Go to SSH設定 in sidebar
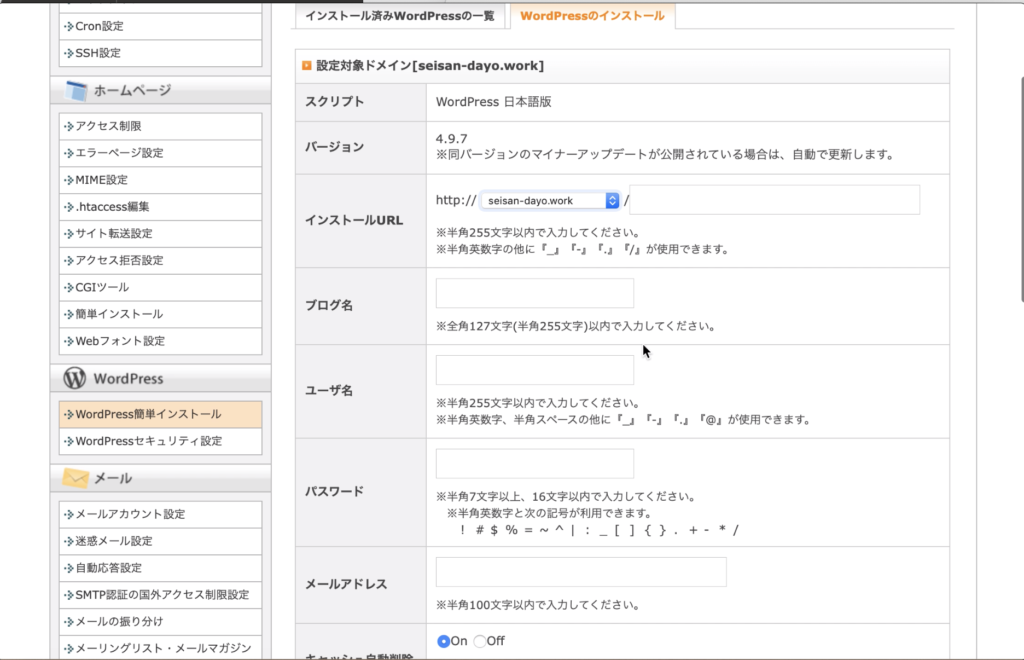The height and width of the screenshot is (660, 1024). 98,53
